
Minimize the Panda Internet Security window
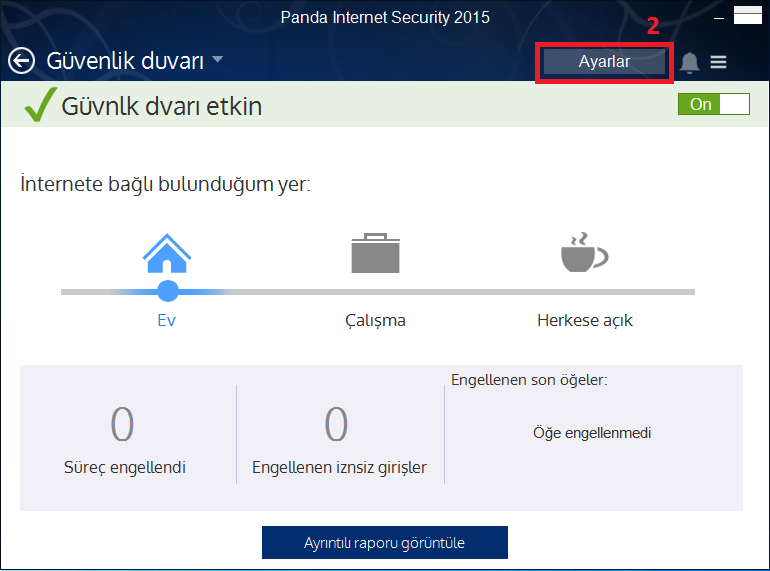[x=718, y=18]
